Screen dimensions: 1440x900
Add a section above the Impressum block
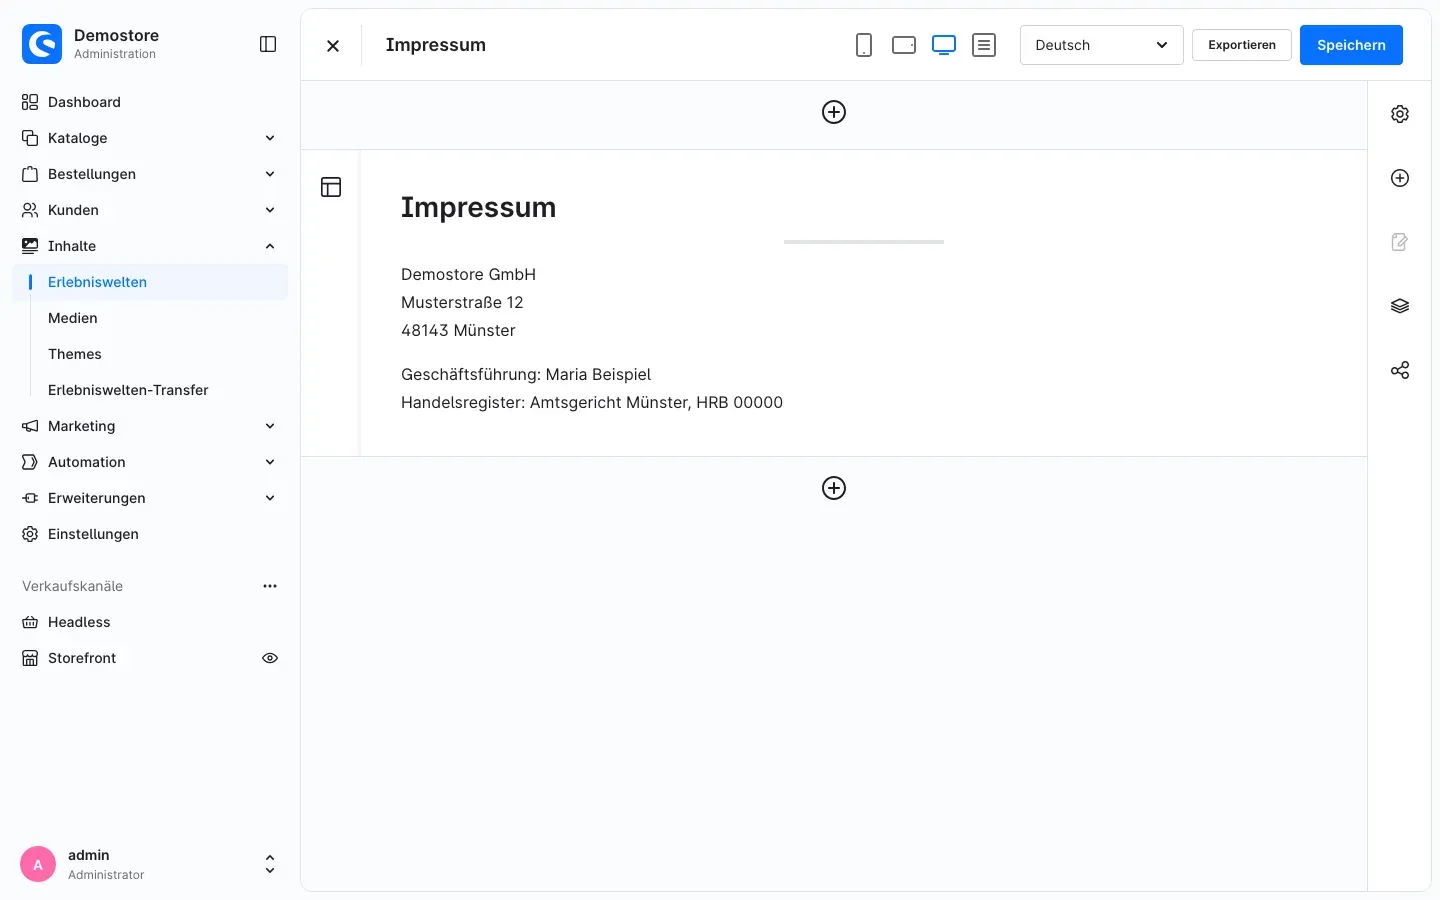click(x=834, y=112)
